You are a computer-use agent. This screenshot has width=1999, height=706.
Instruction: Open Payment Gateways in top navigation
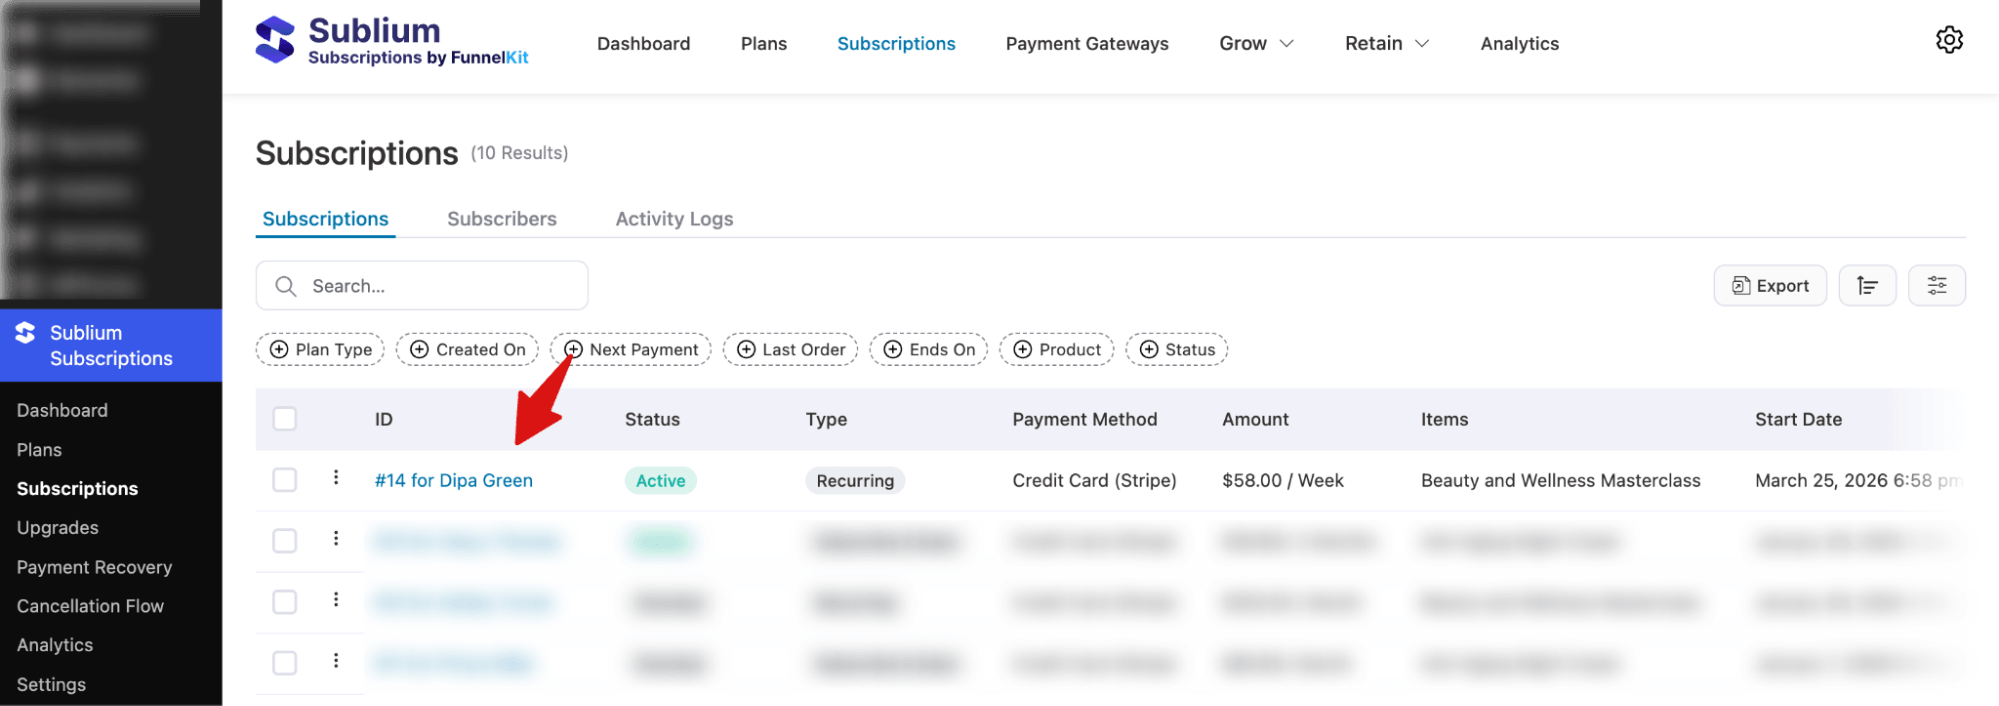point(1087,43)
